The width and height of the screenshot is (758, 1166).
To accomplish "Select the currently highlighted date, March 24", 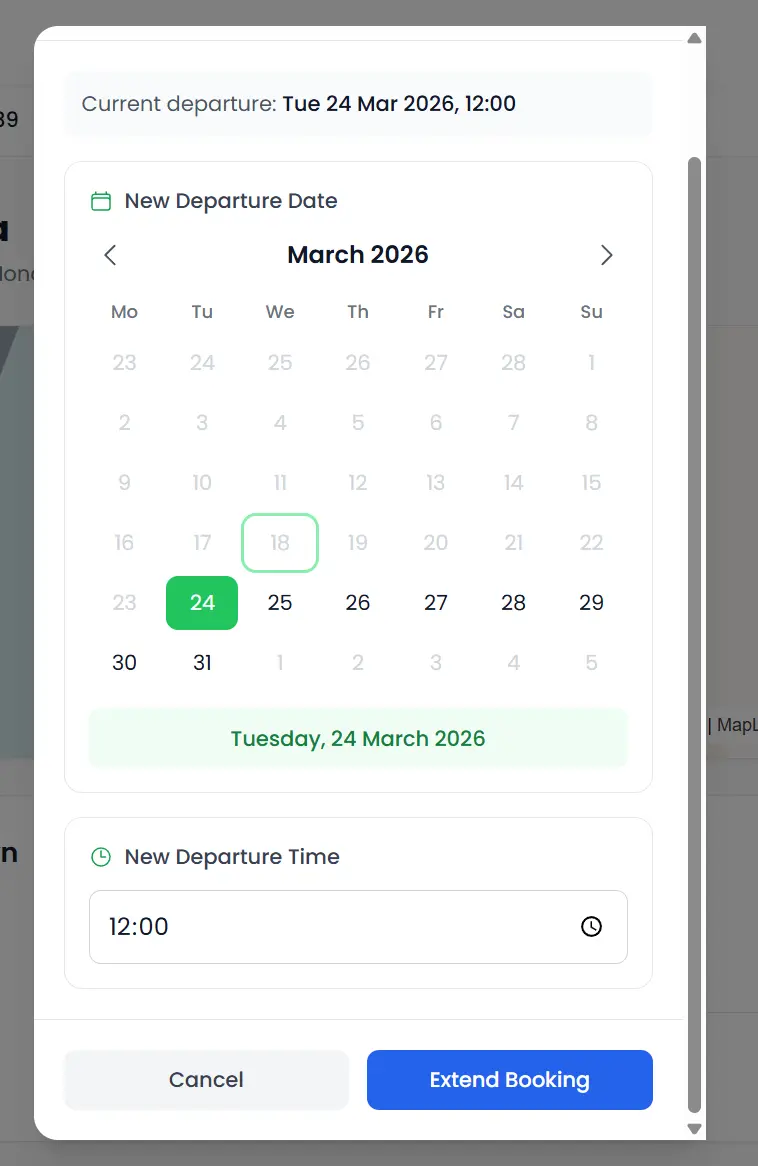I will 202,602.
